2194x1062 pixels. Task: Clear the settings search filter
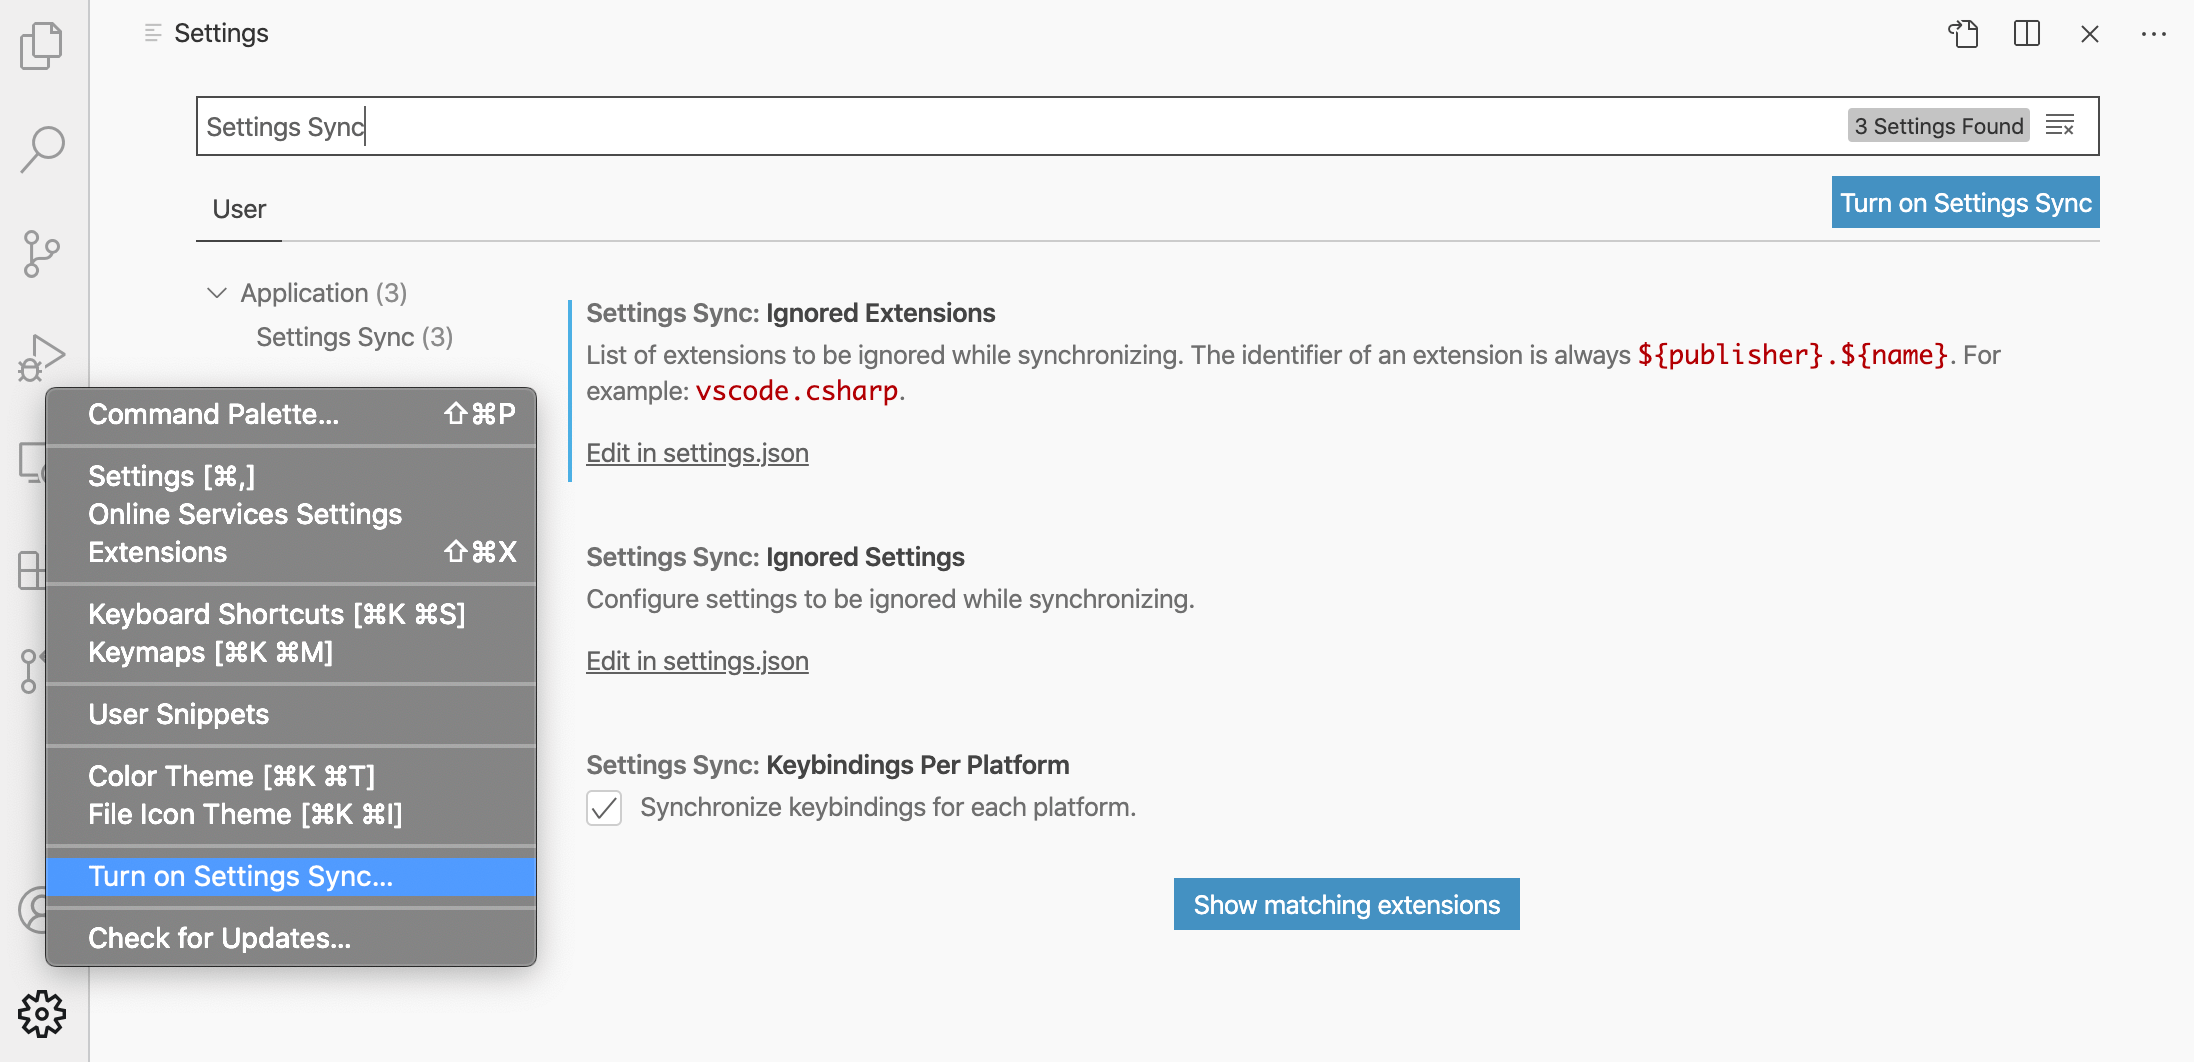coord(2060,126)
